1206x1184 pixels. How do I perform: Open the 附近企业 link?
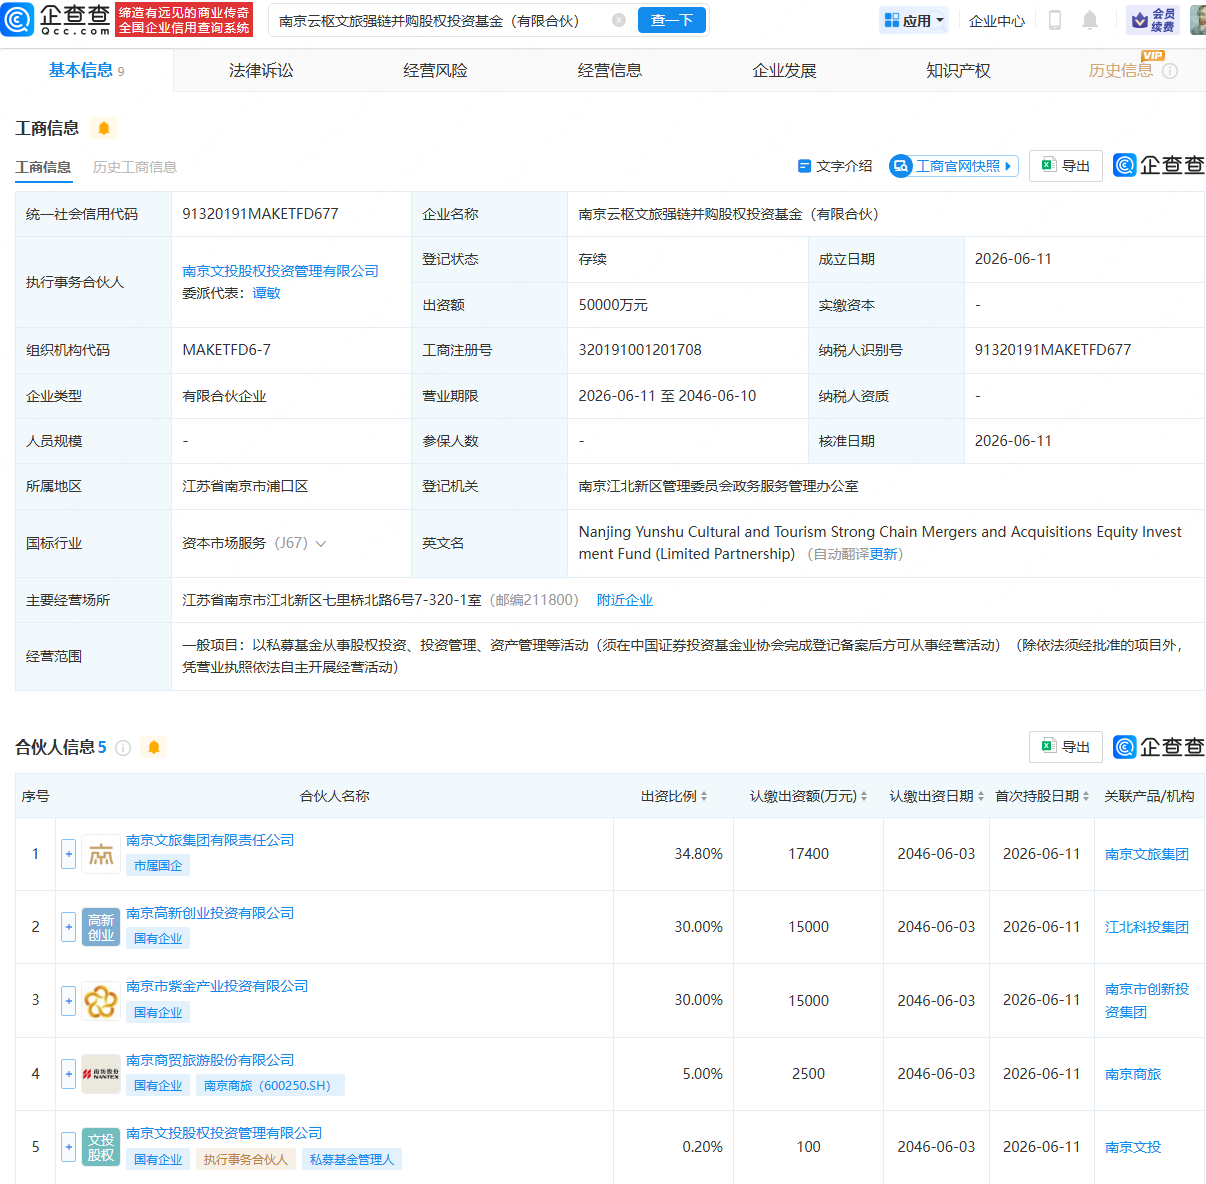pos(625,600)
